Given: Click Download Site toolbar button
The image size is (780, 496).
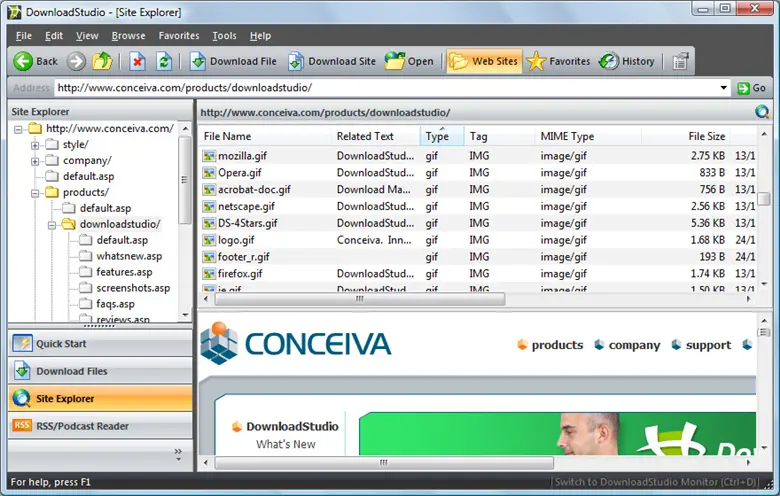Looking at the screenshot, I should (x=332, y=62).
